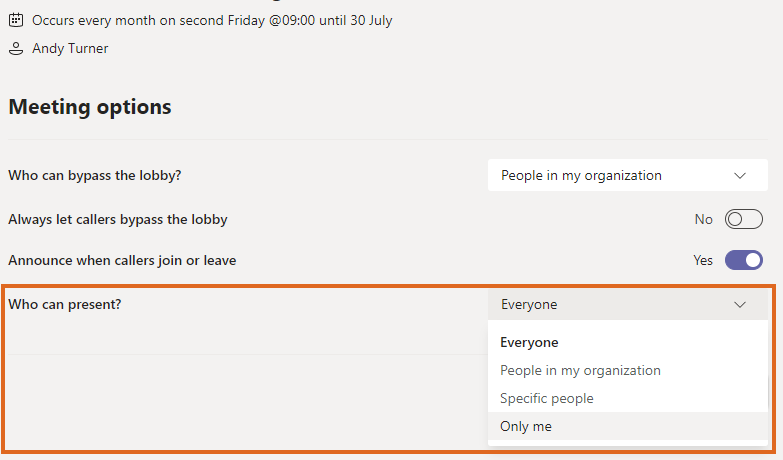This screenshot has height=460, width=783.
Task: Click the chevron in the lobby dropdown
Action: pyautogui.click(x=740, y=175)
